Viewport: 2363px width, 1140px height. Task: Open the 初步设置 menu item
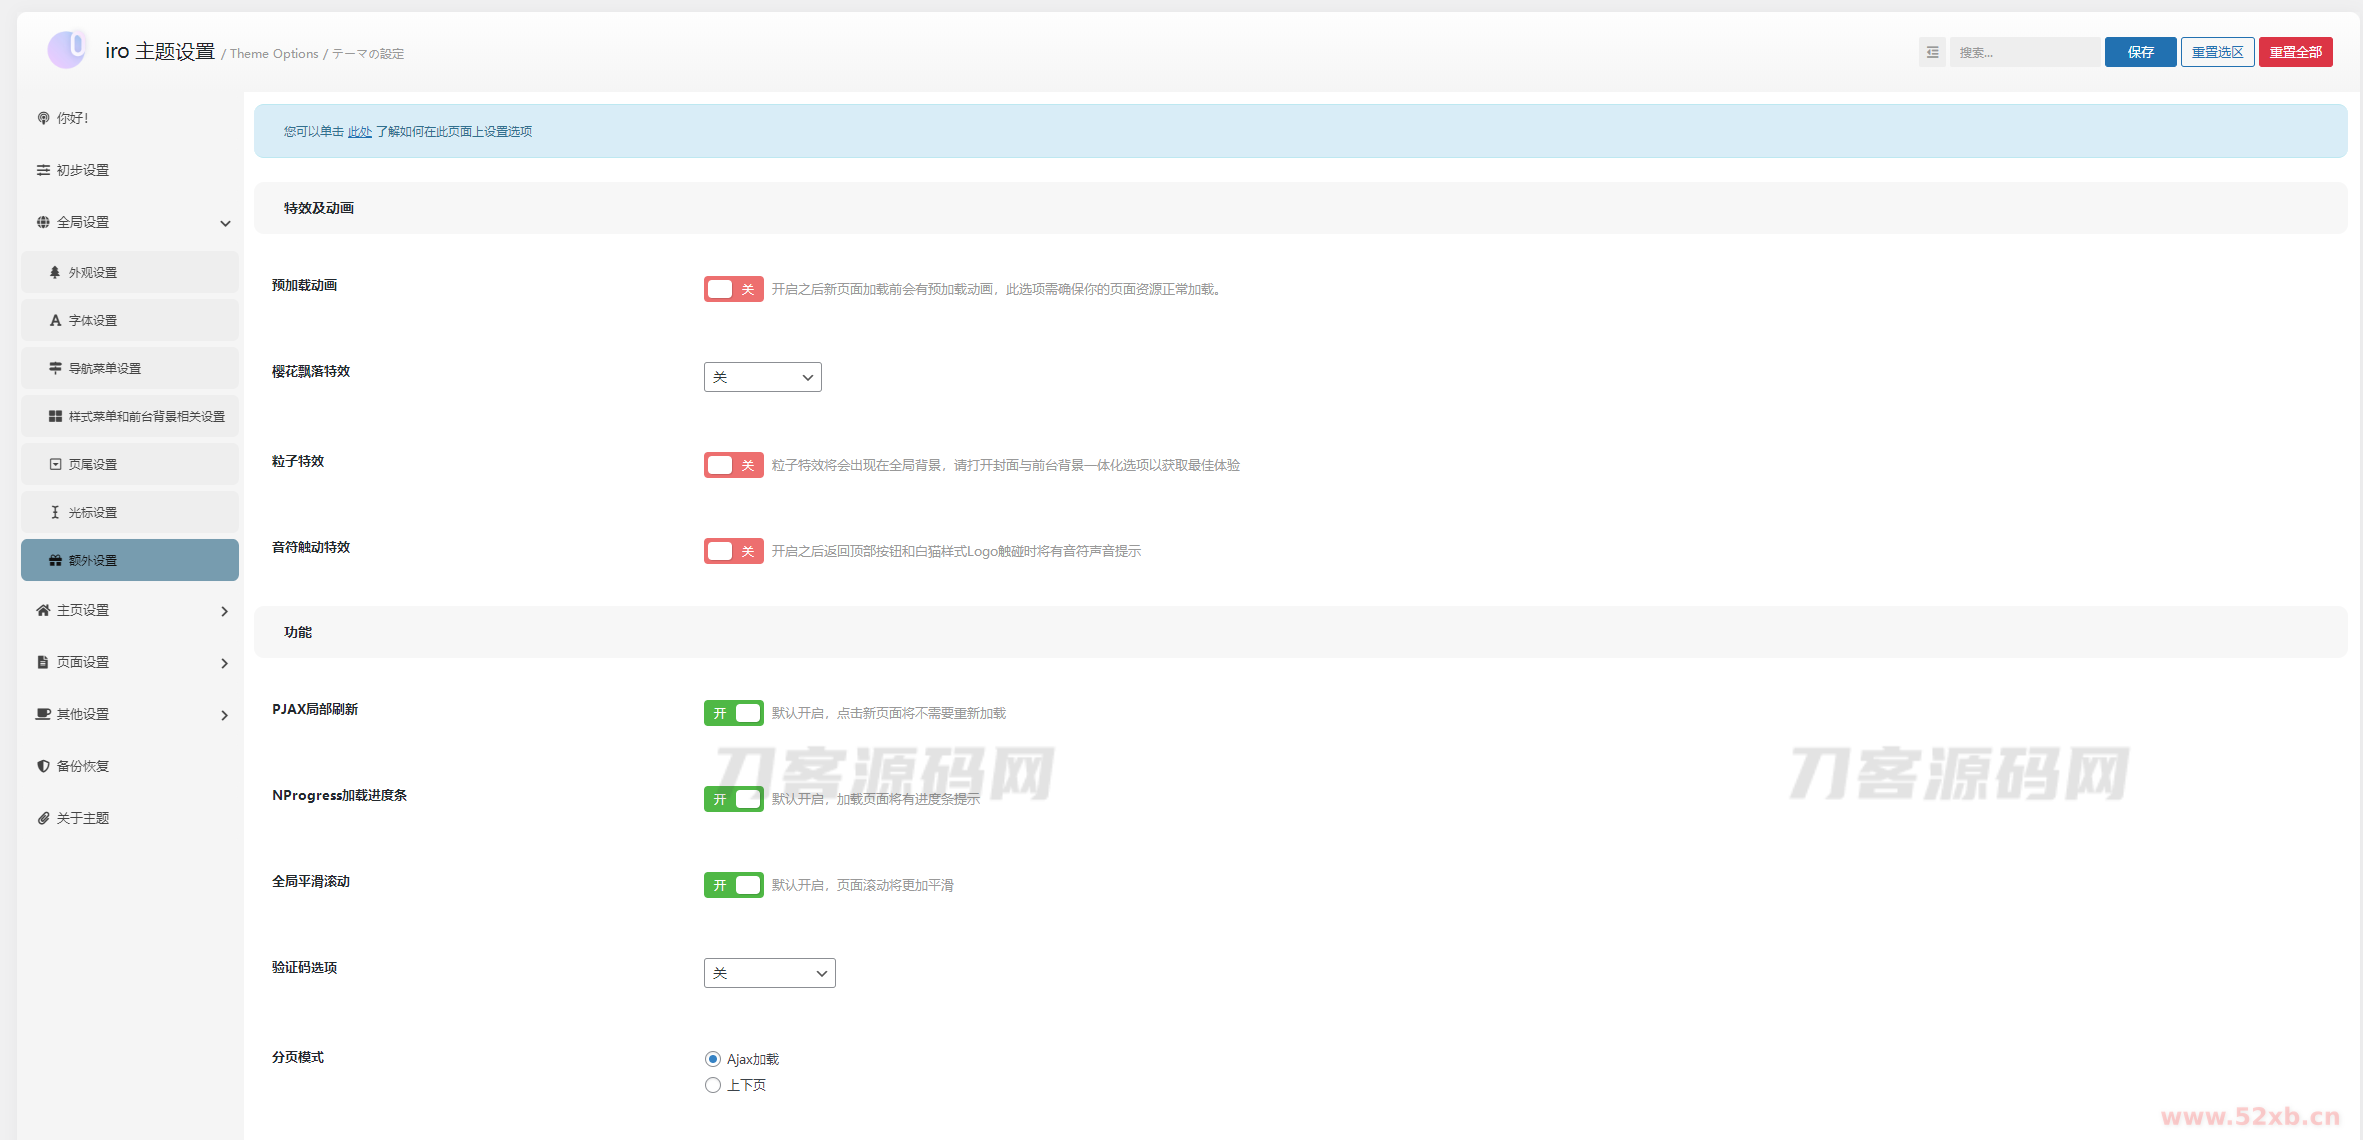83,170
